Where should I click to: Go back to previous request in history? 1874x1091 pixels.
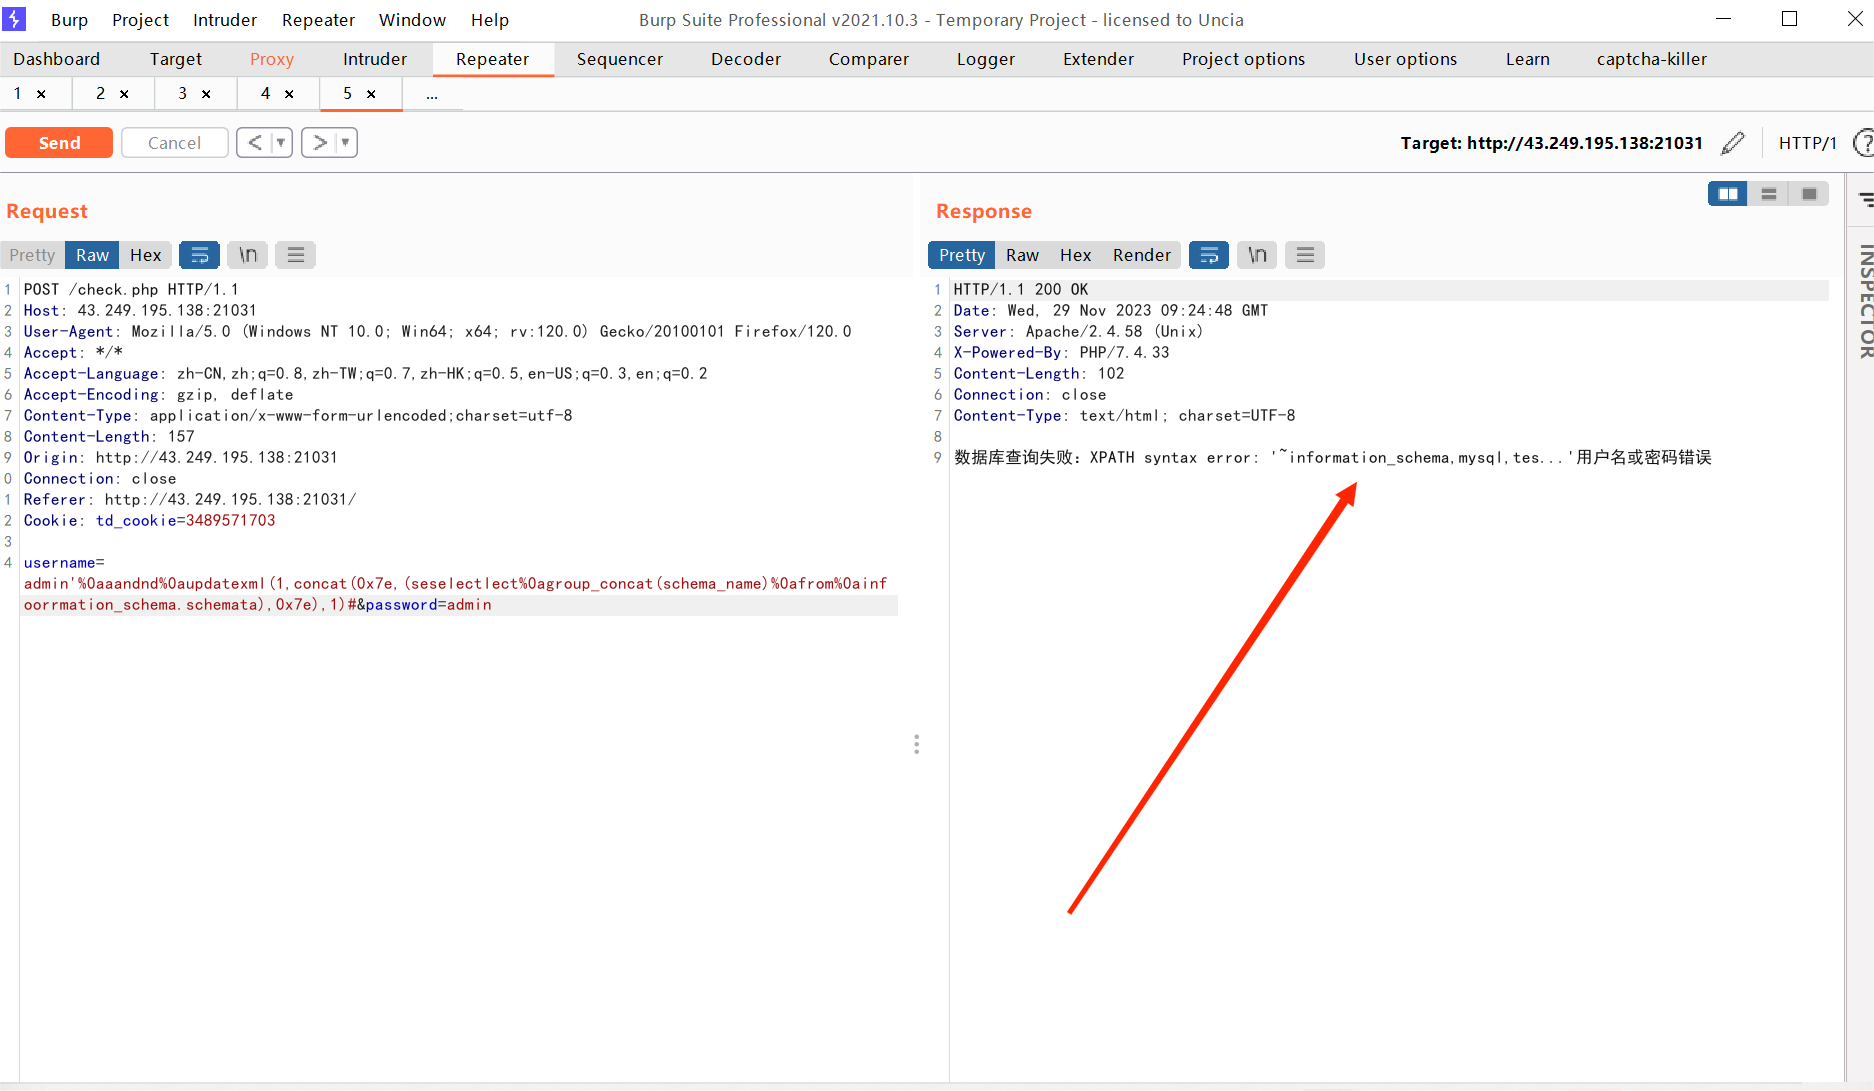tap(255, 143)
